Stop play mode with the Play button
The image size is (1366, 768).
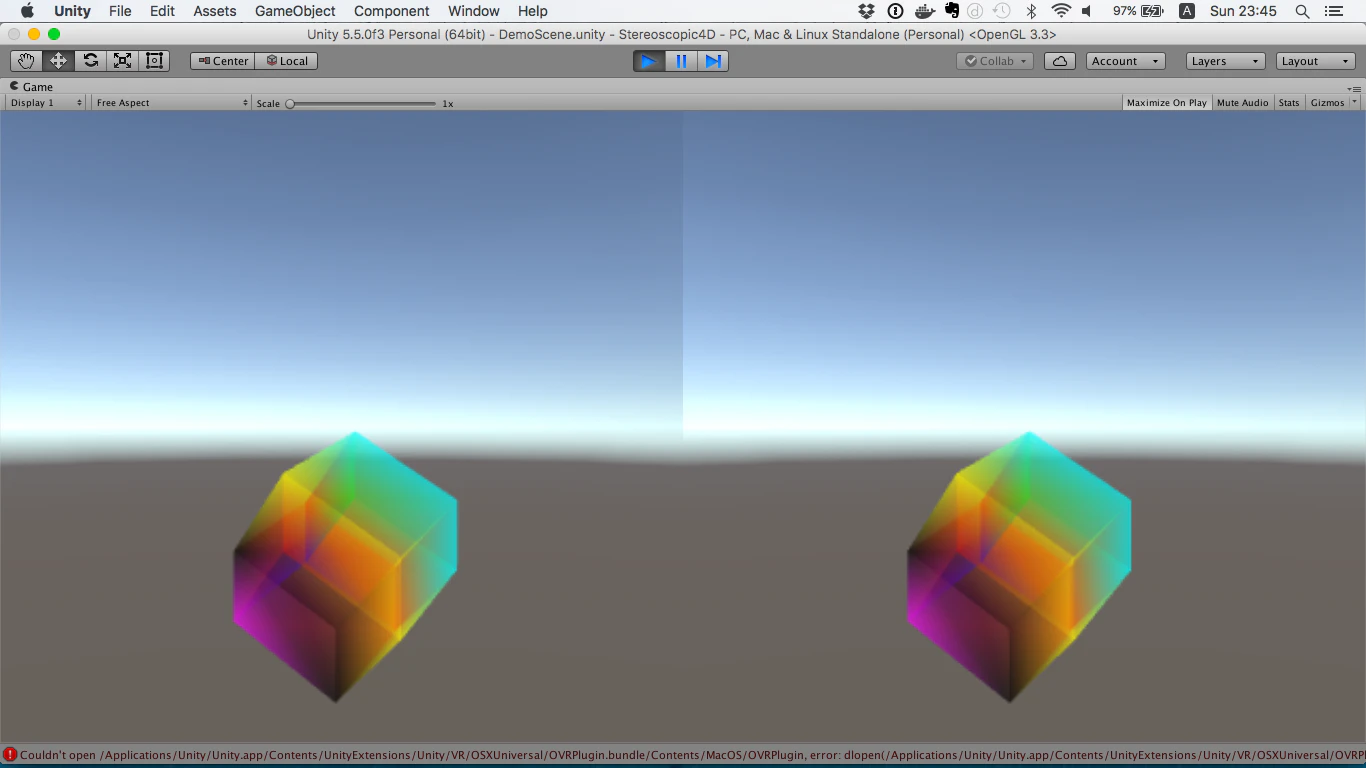coord(649,61)
